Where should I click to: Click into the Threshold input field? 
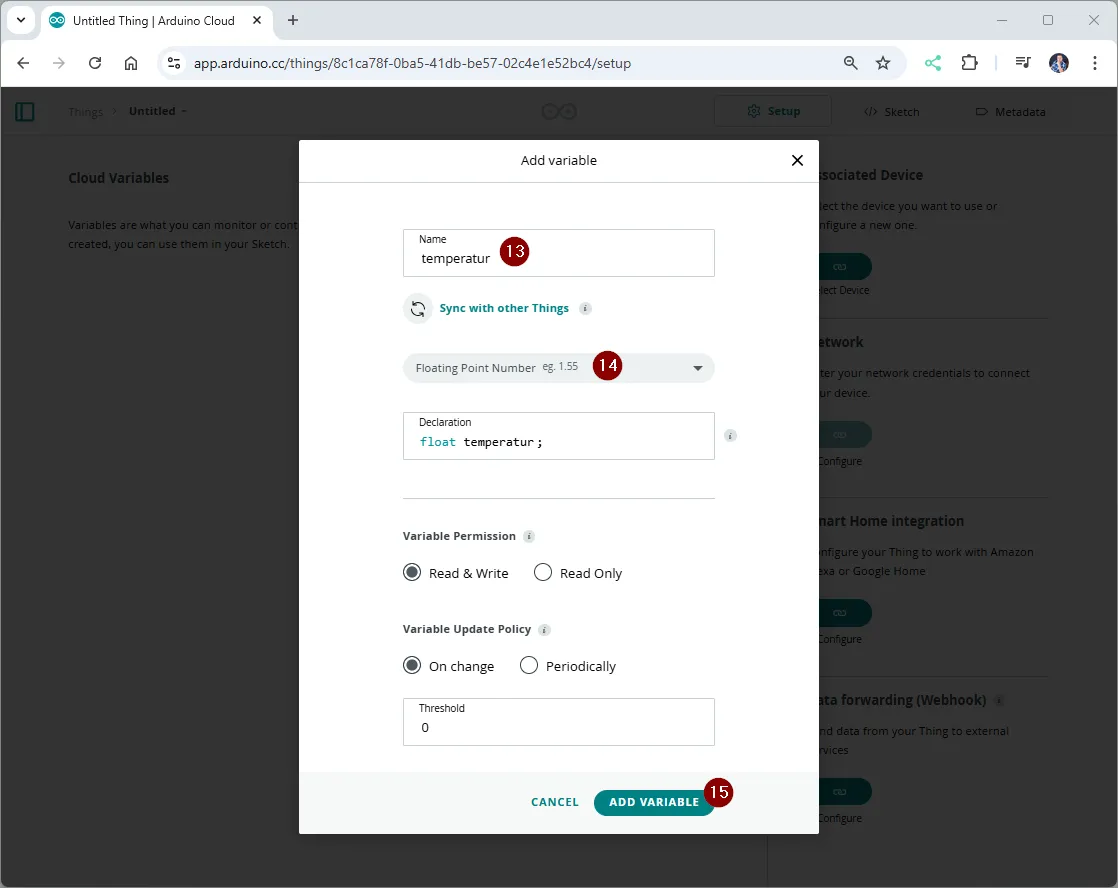558,727
